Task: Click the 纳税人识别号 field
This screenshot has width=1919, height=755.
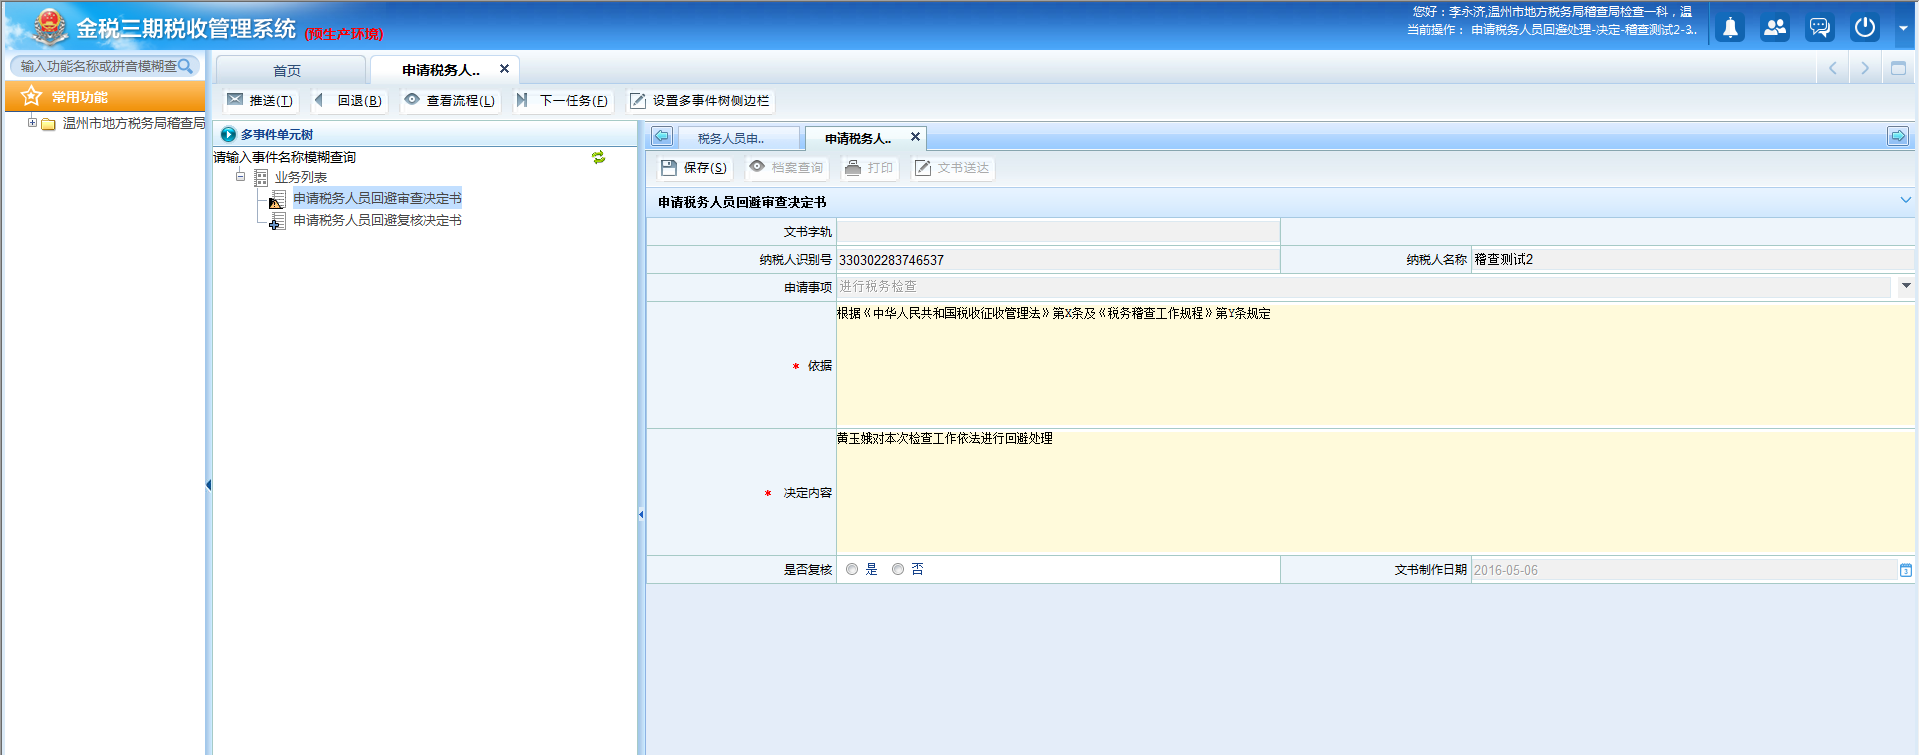Action: (x=1058, y=259)
